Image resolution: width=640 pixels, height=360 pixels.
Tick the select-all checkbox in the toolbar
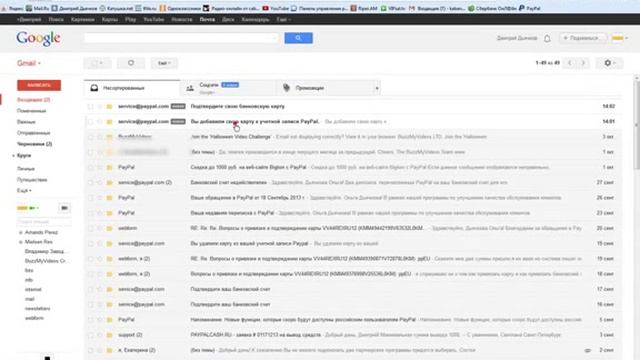94,63
